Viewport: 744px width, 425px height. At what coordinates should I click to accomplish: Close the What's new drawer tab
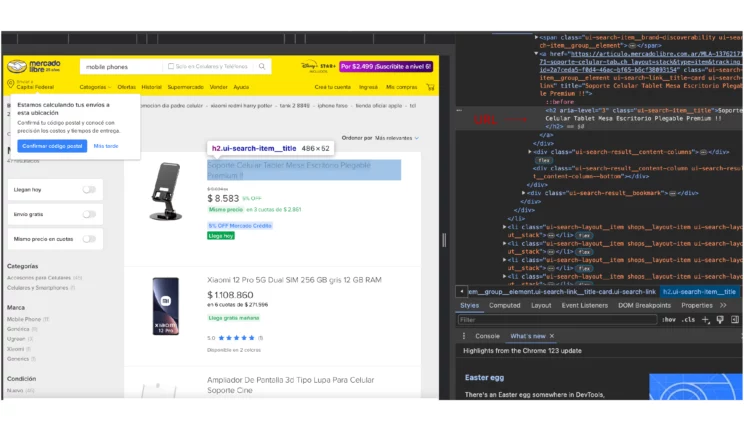552,336
